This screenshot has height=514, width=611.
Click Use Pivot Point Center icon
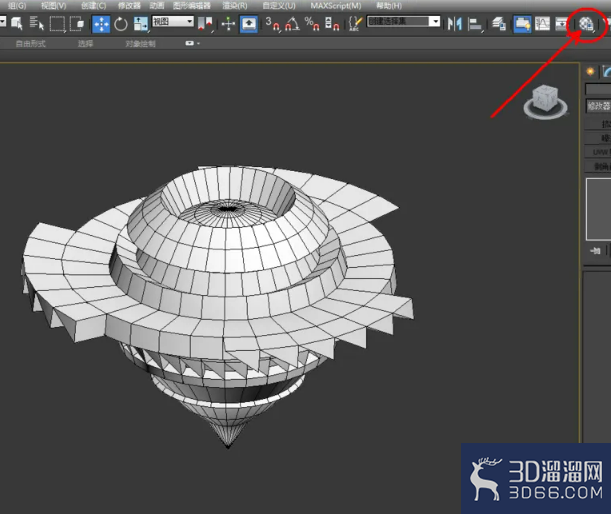click(x=205, y=24)
